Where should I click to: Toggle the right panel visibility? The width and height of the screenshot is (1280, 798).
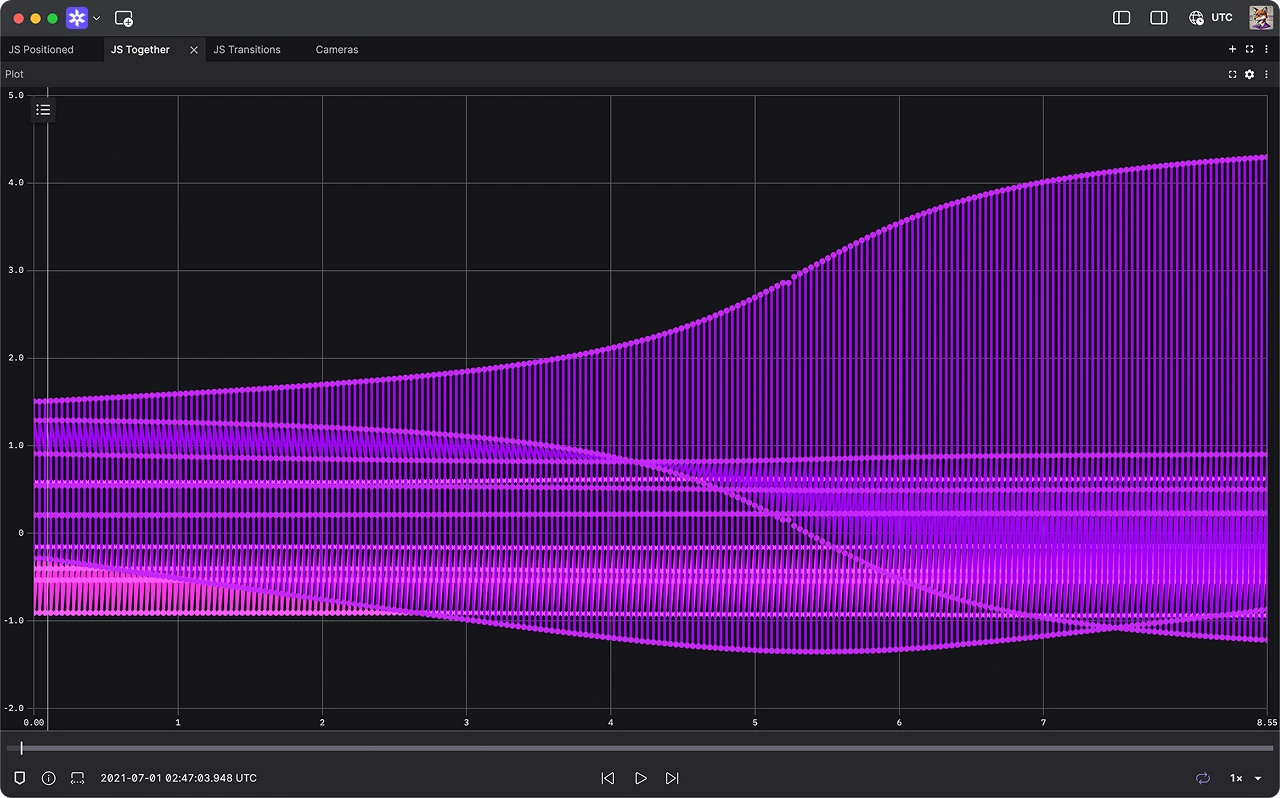pyautogui.click(x=1158, y=17)
